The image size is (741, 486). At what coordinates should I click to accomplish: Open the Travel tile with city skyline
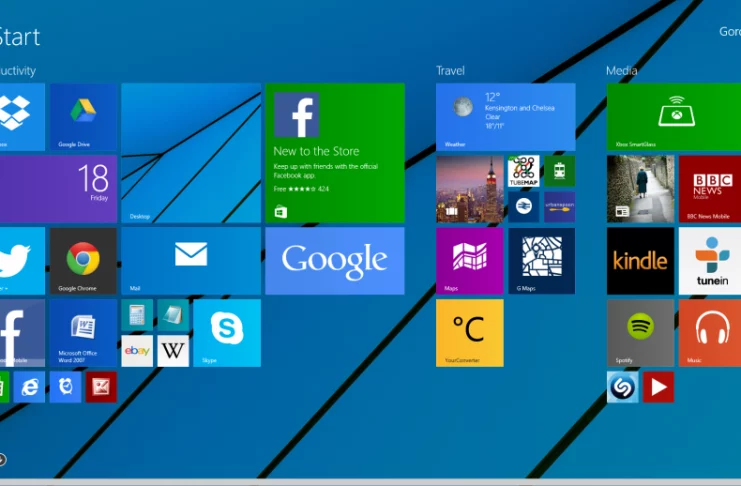tap(470, 189)
